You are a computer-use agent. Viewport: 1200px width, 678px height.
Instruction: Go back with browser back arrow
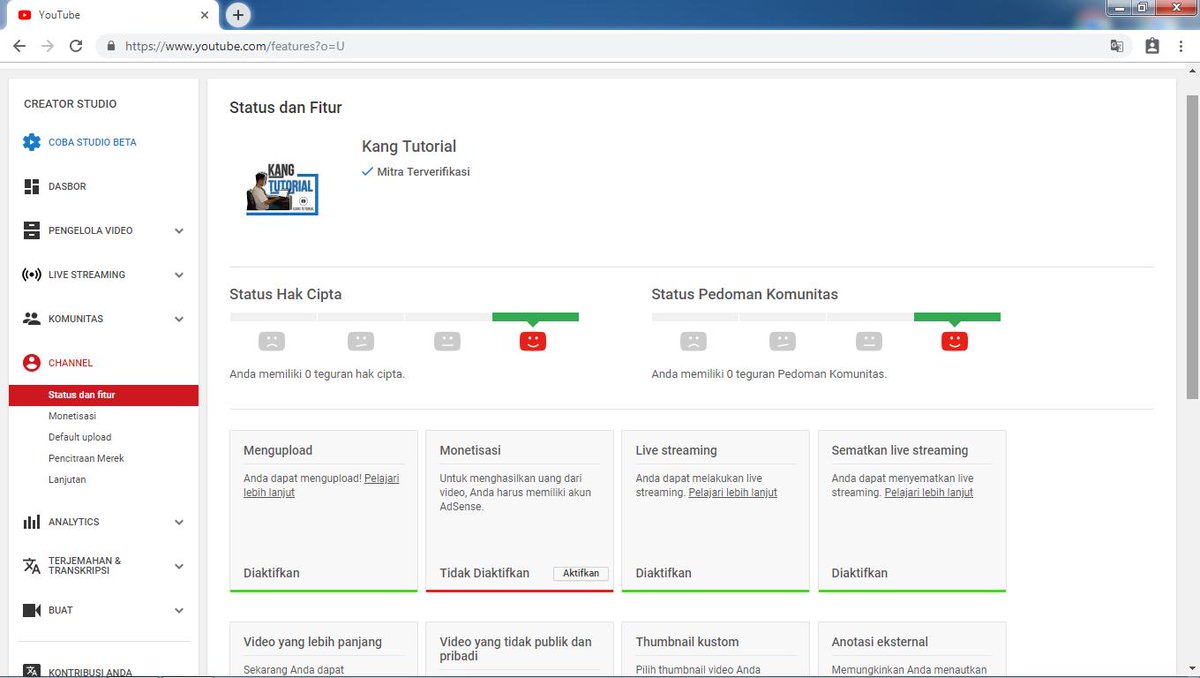click(x=19, y=46)
